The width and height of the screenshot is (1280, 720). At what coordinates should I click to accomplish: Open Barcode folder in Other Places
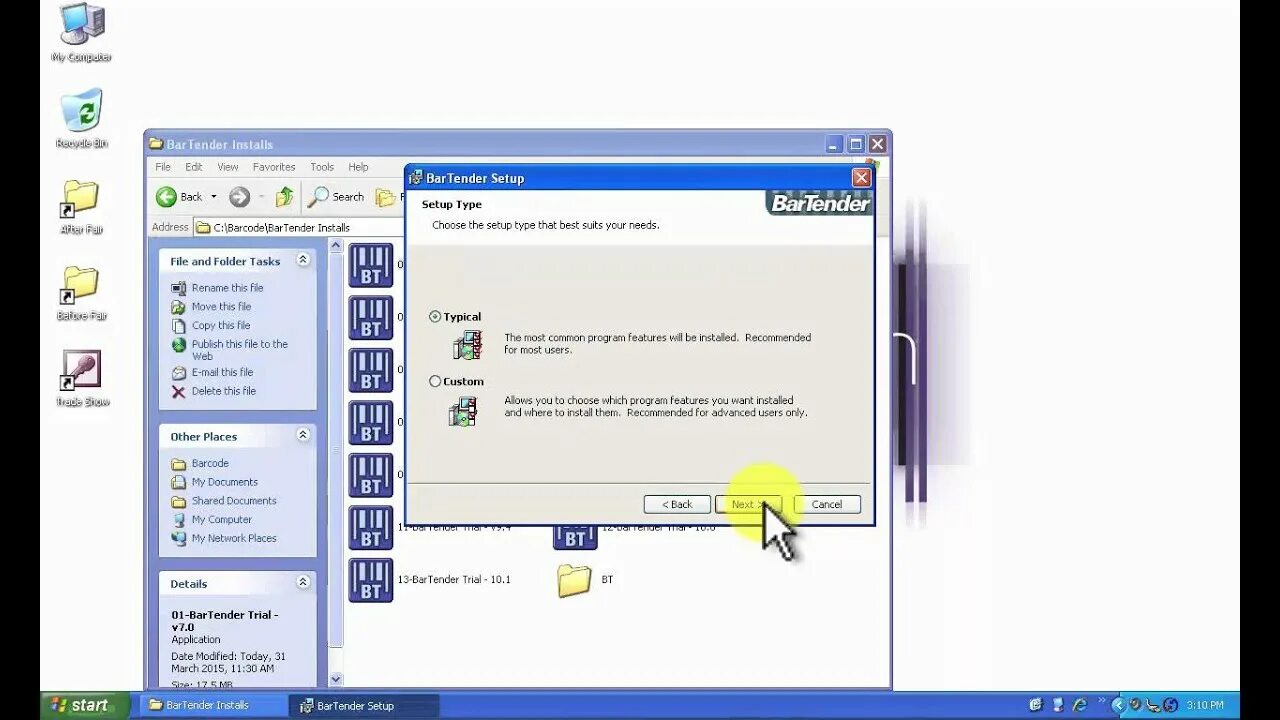click(210, 464)
